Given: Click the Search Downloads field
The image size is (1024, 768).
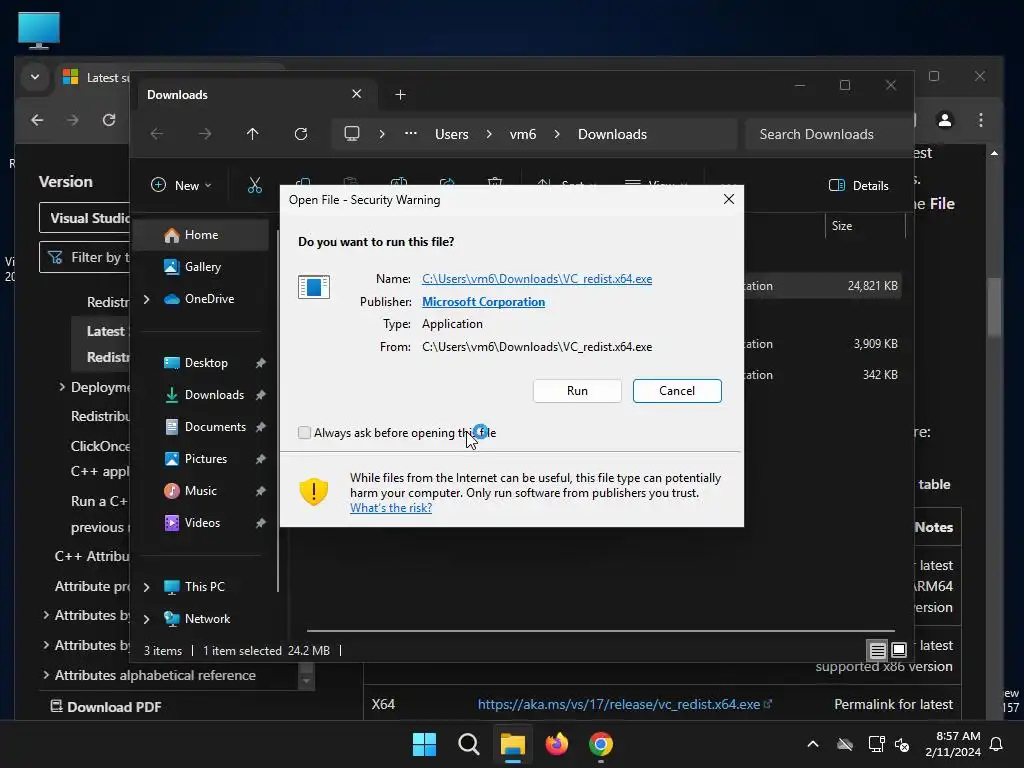Looking at the screenshot, I should click(x=828, y=134).
